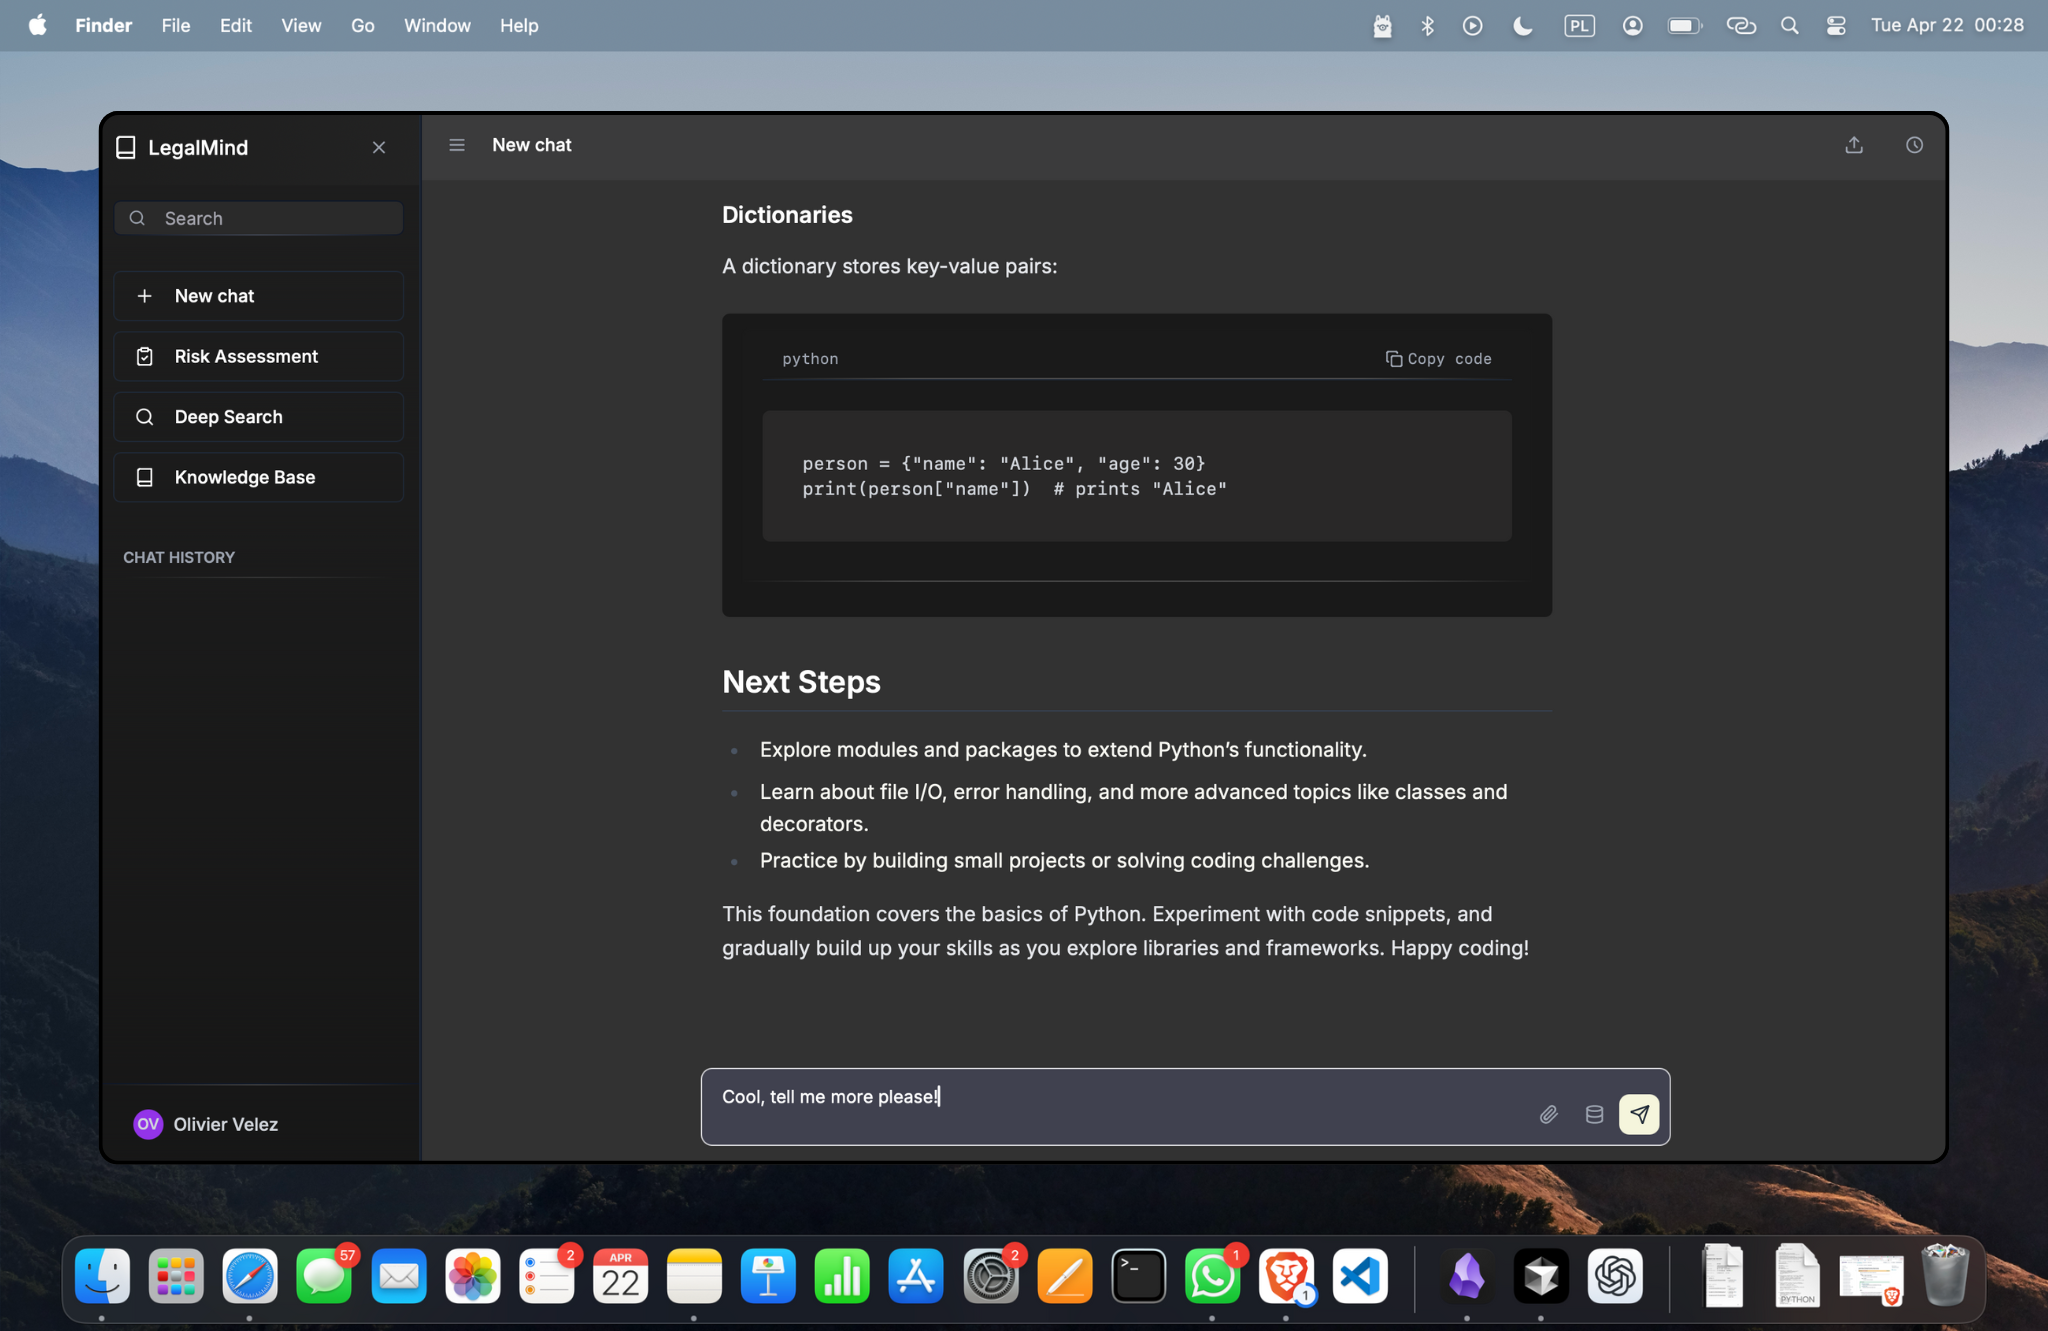
Task: Open WhatsApp from the Dock
Action: pyautogui.click(x=1211, y=1276)
